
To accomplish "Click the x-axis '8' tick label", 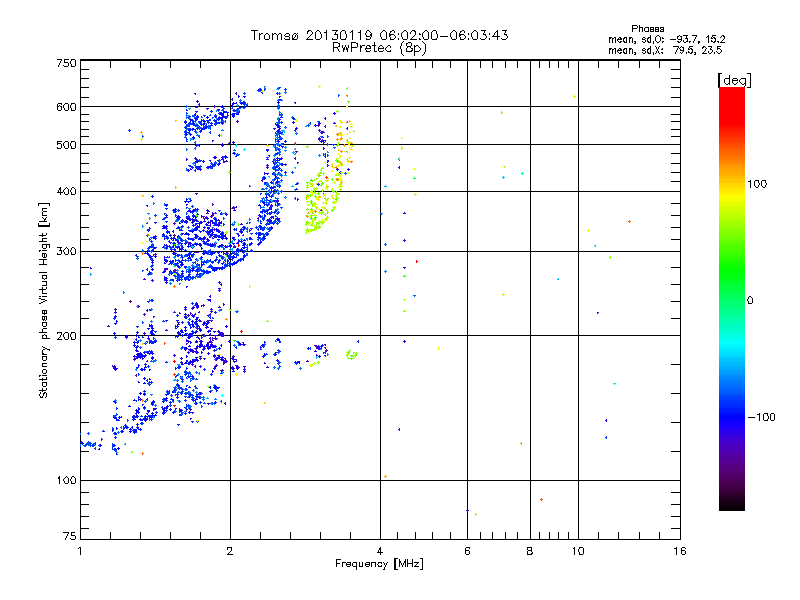I will click(x=530, y=551).
